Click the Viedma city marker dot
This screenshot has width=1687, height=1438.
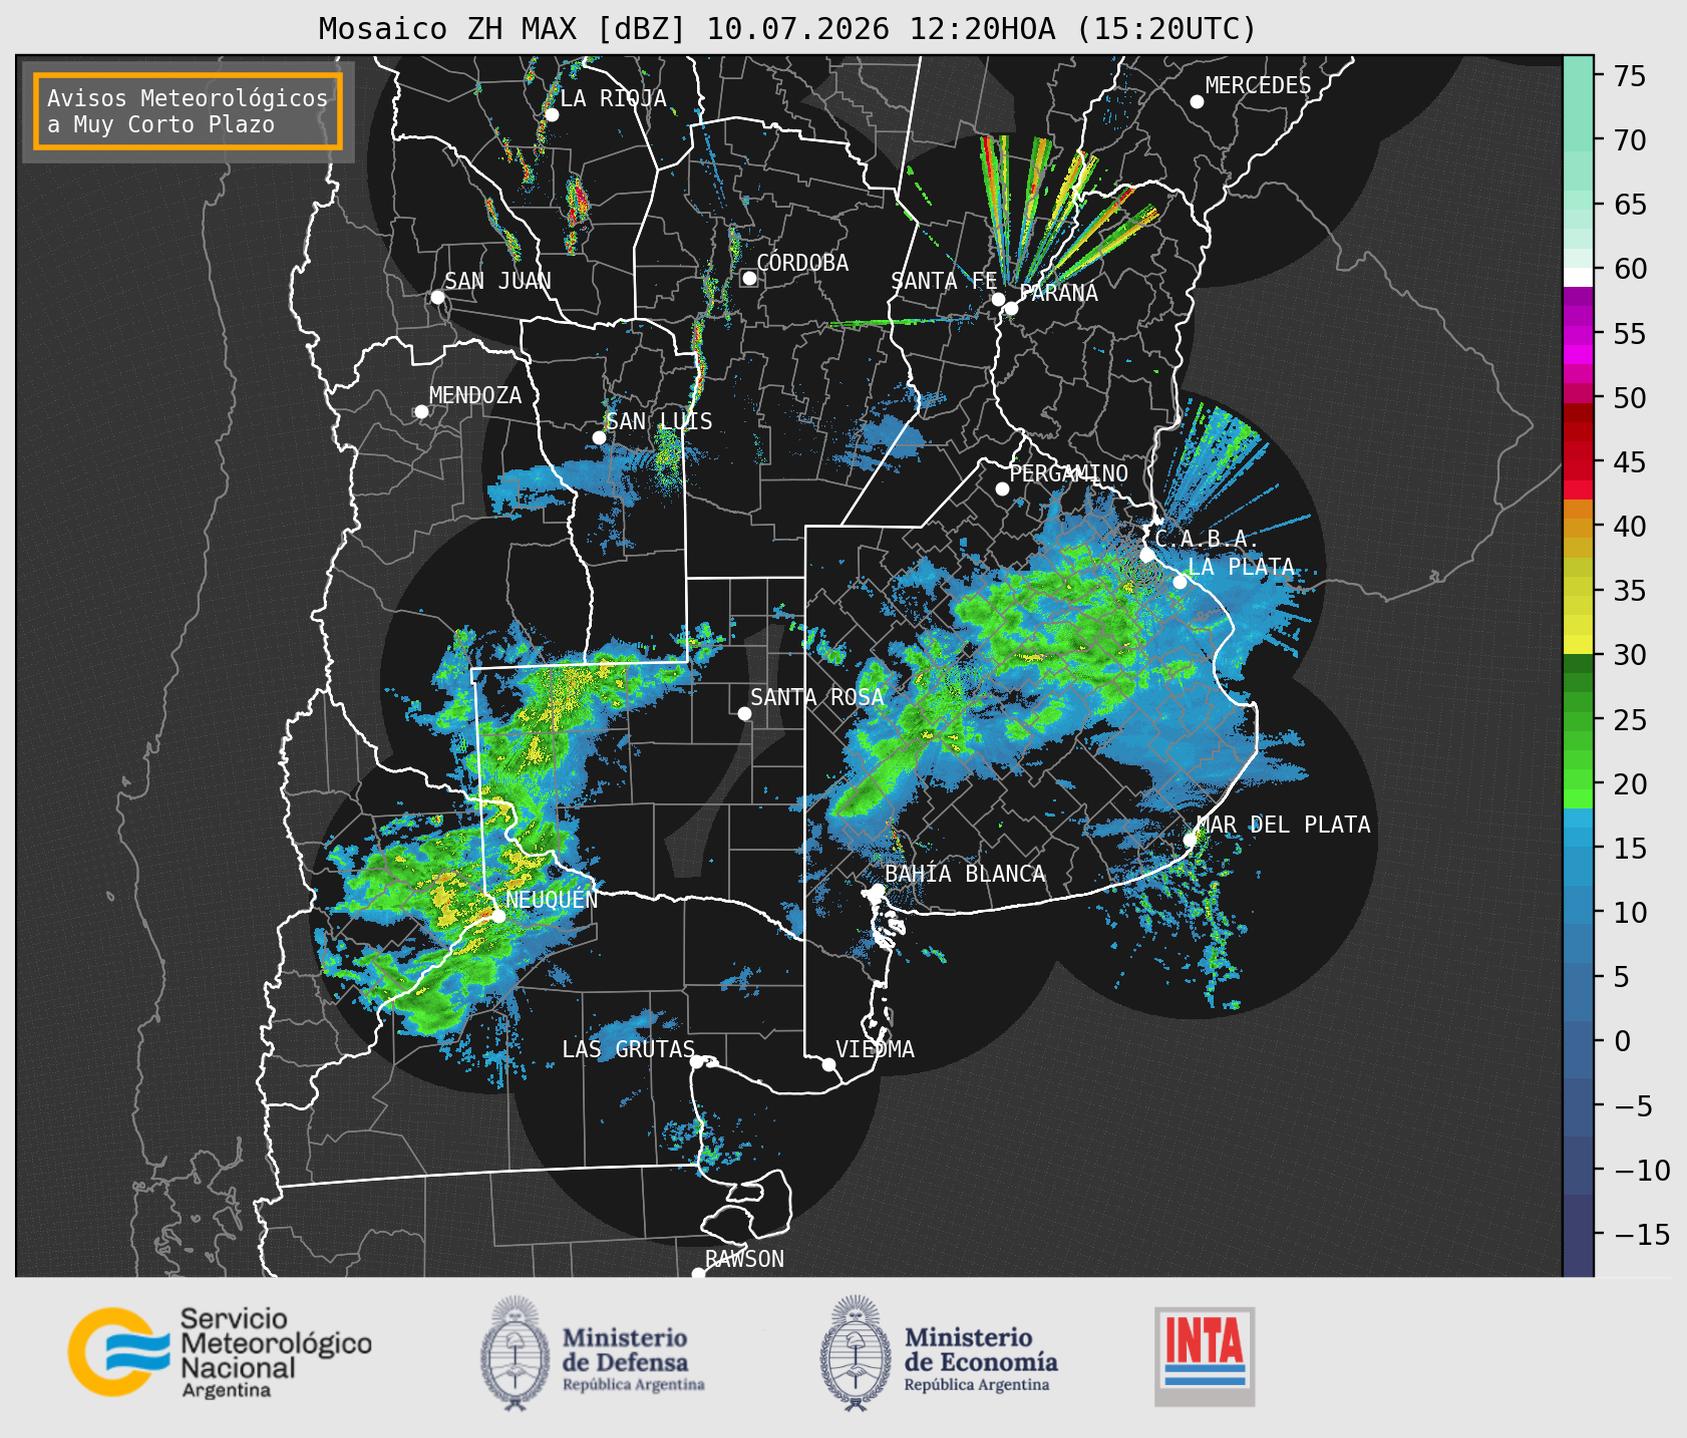point(828,1064)
